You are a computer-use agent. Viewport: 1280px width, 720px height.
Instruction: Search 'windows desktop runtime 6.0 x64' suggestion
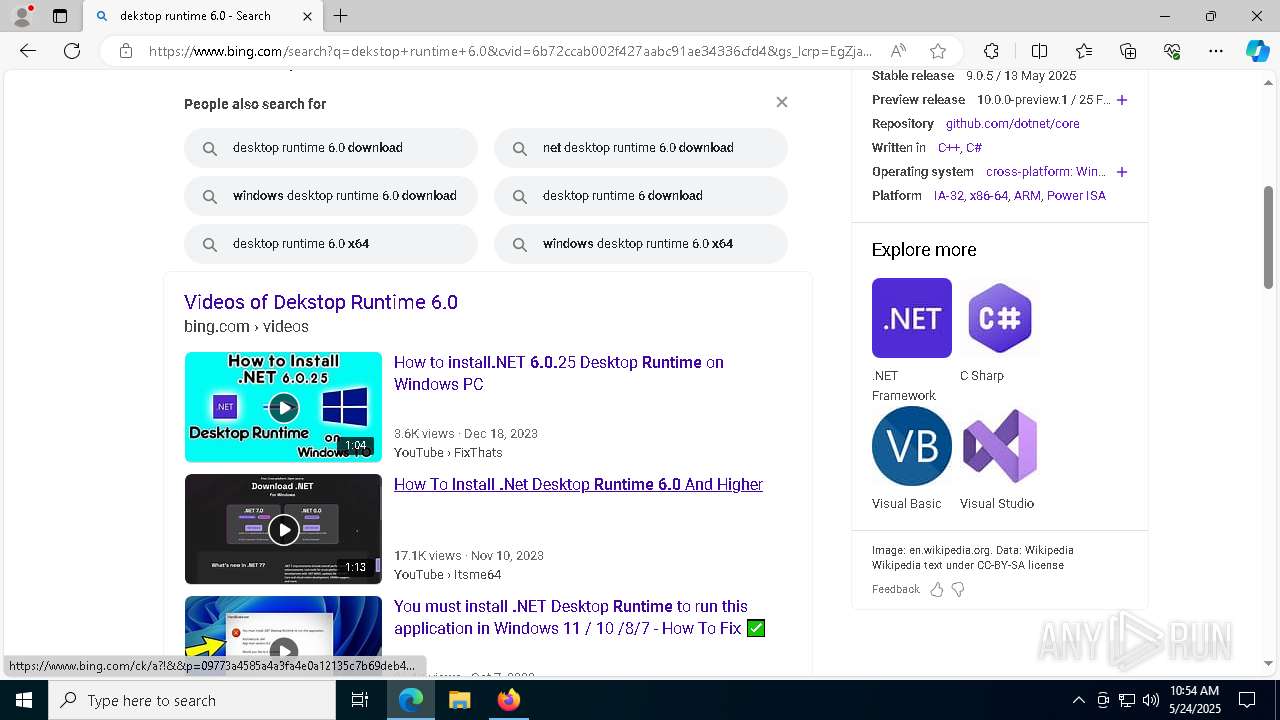click(641, 244)
